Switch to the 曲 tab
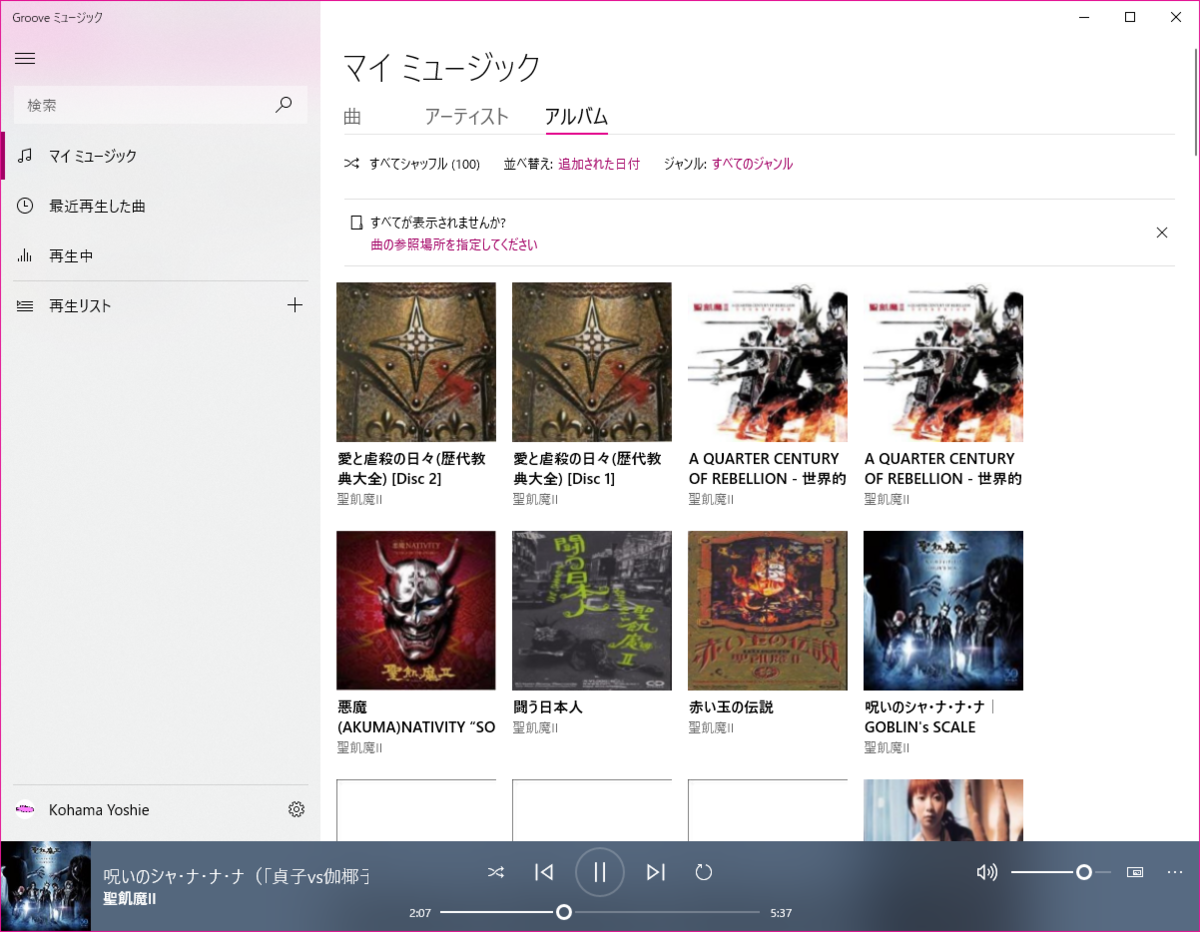This screenshot has height=932, width=1200. [x=352, y=117]
